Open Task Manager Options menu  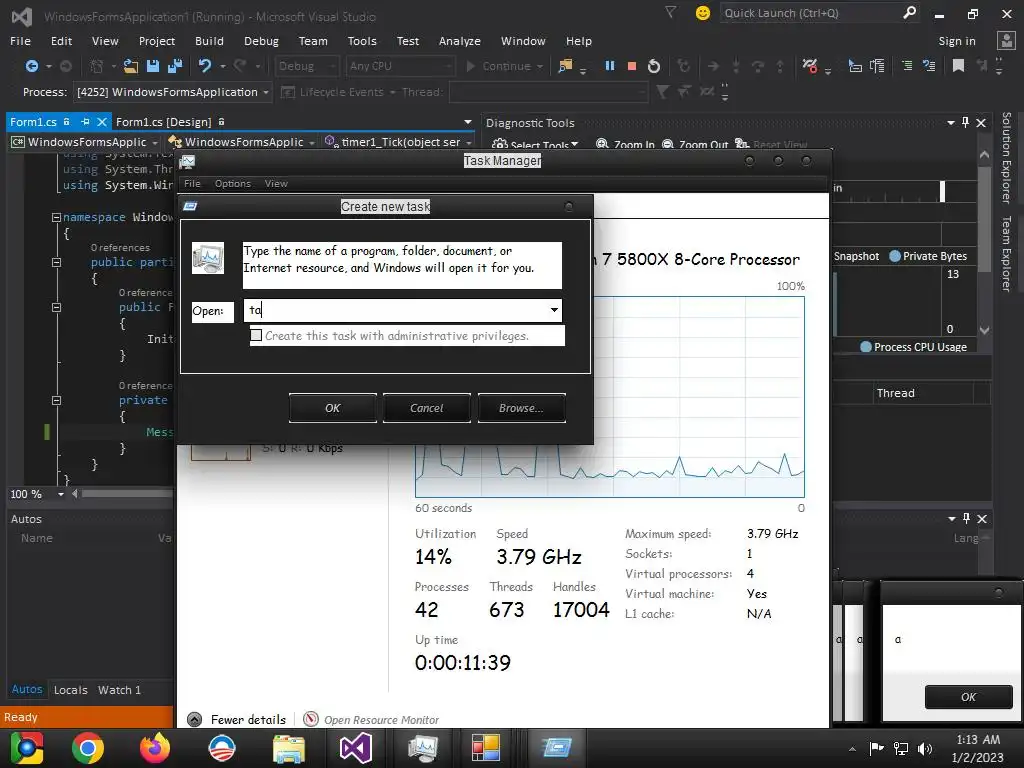tap(232, 184)
